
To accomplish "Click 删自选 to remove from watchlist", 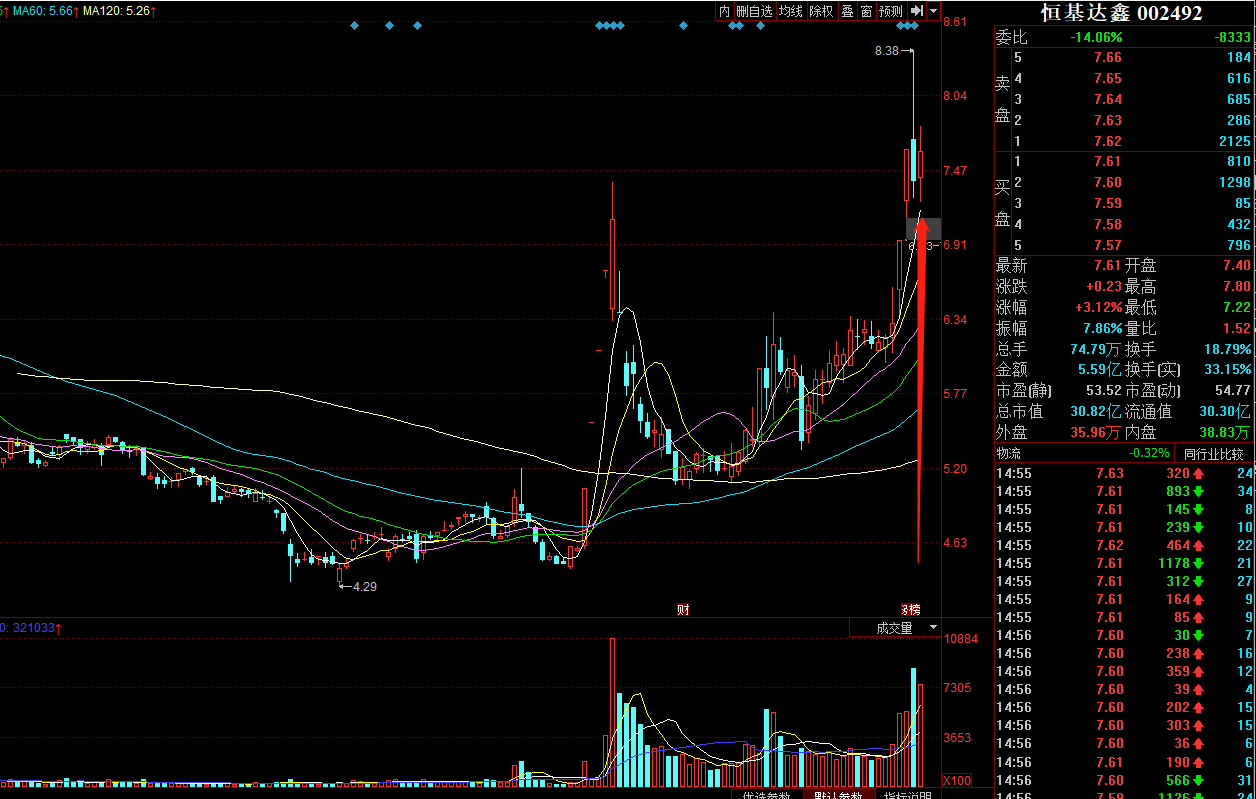I will [754, 11].
